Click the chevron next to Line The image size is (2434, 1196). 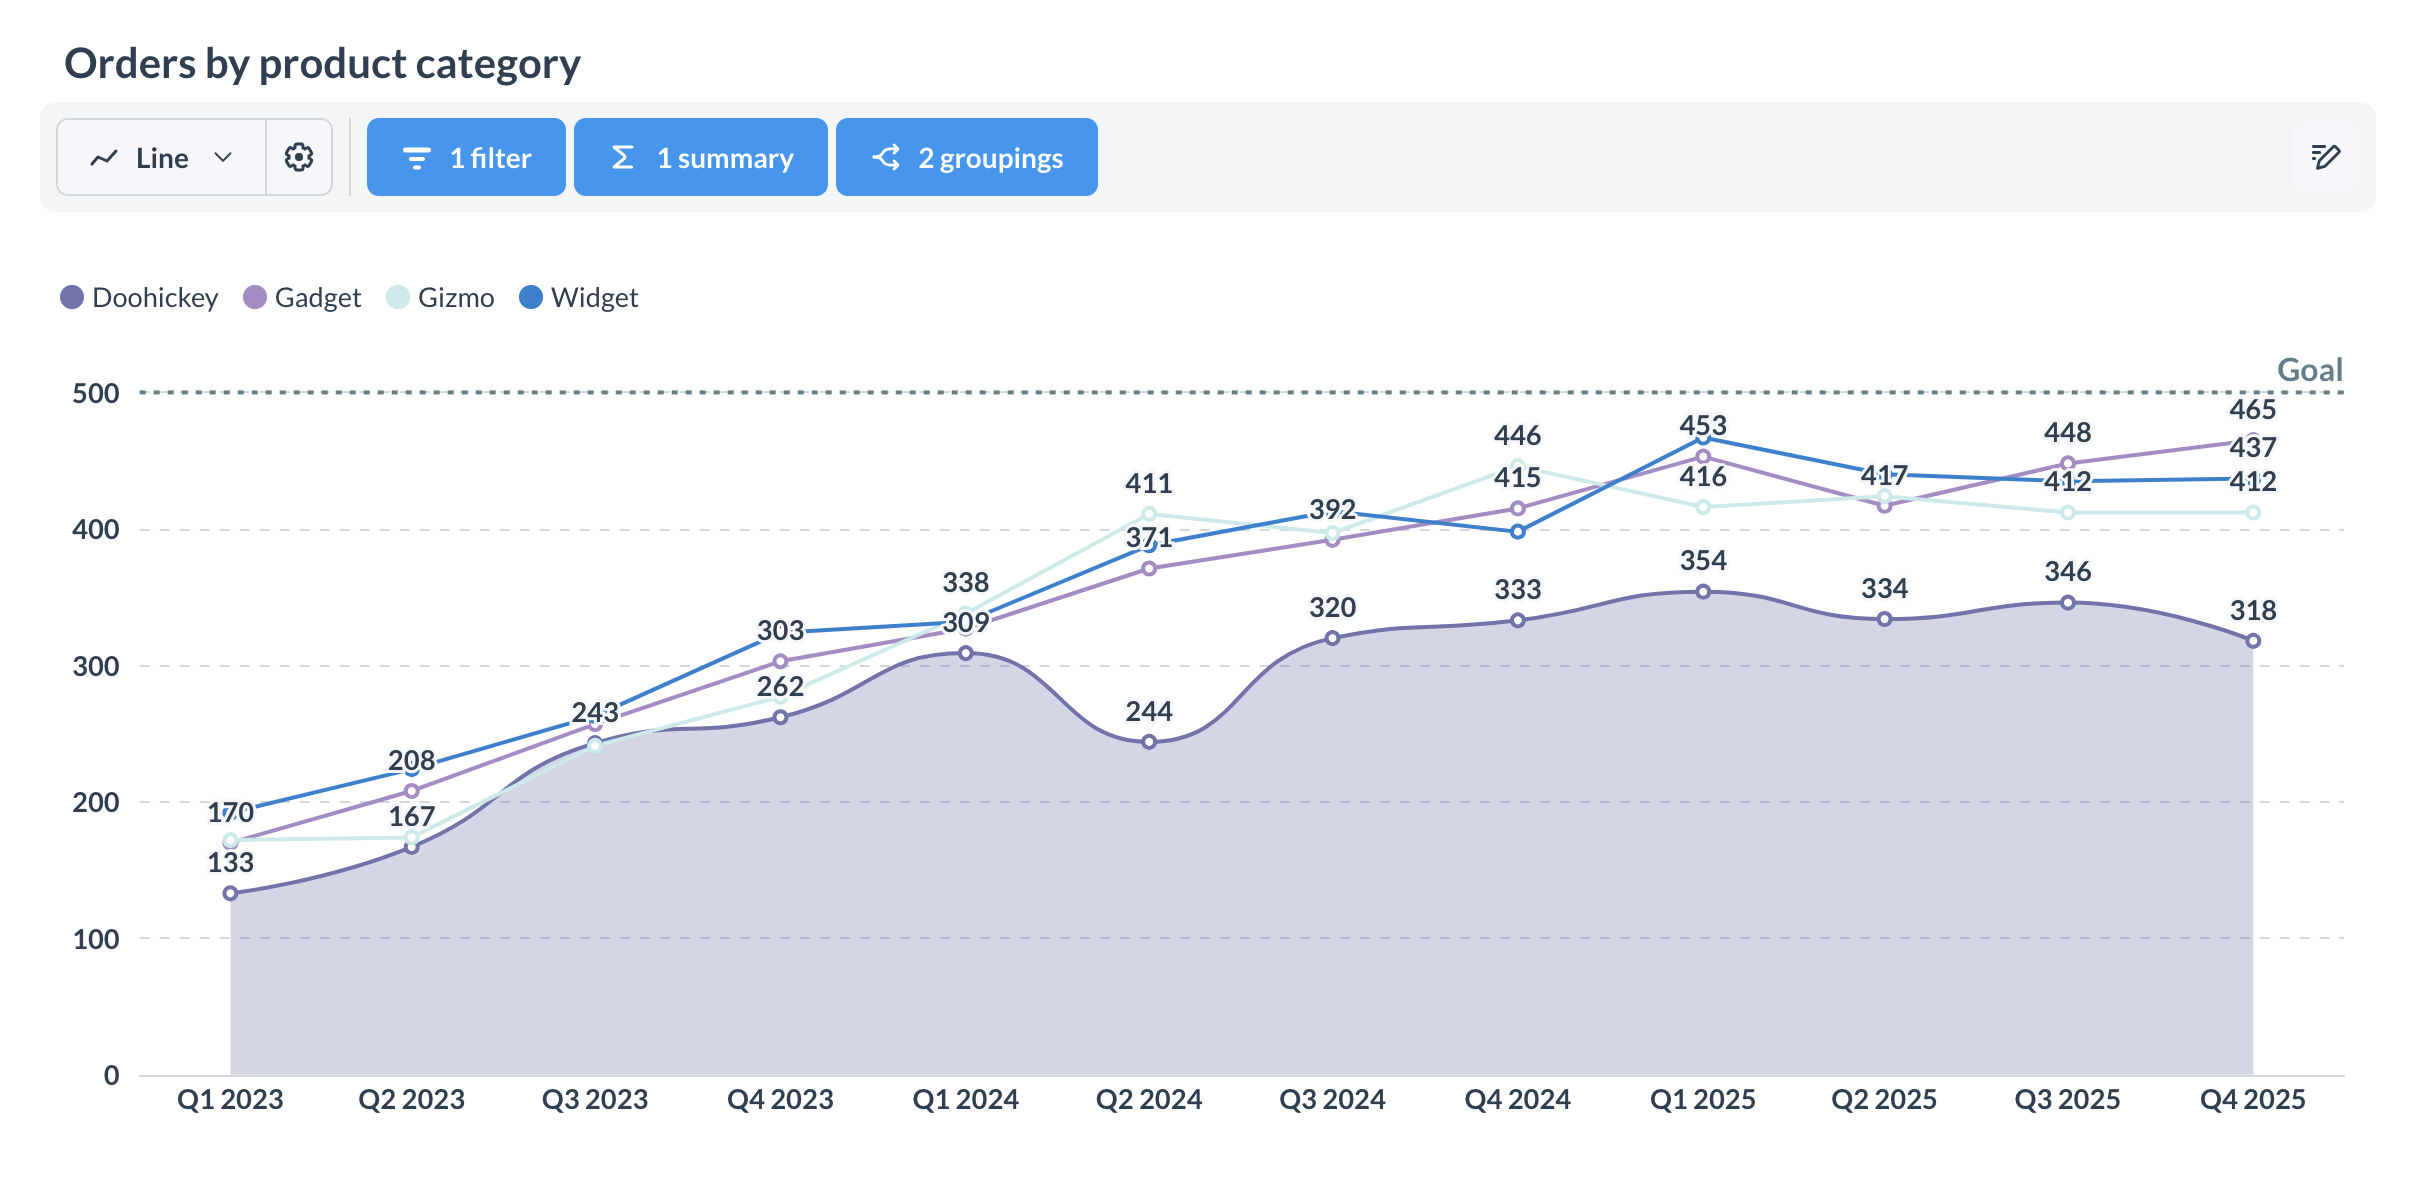(224, 158)
